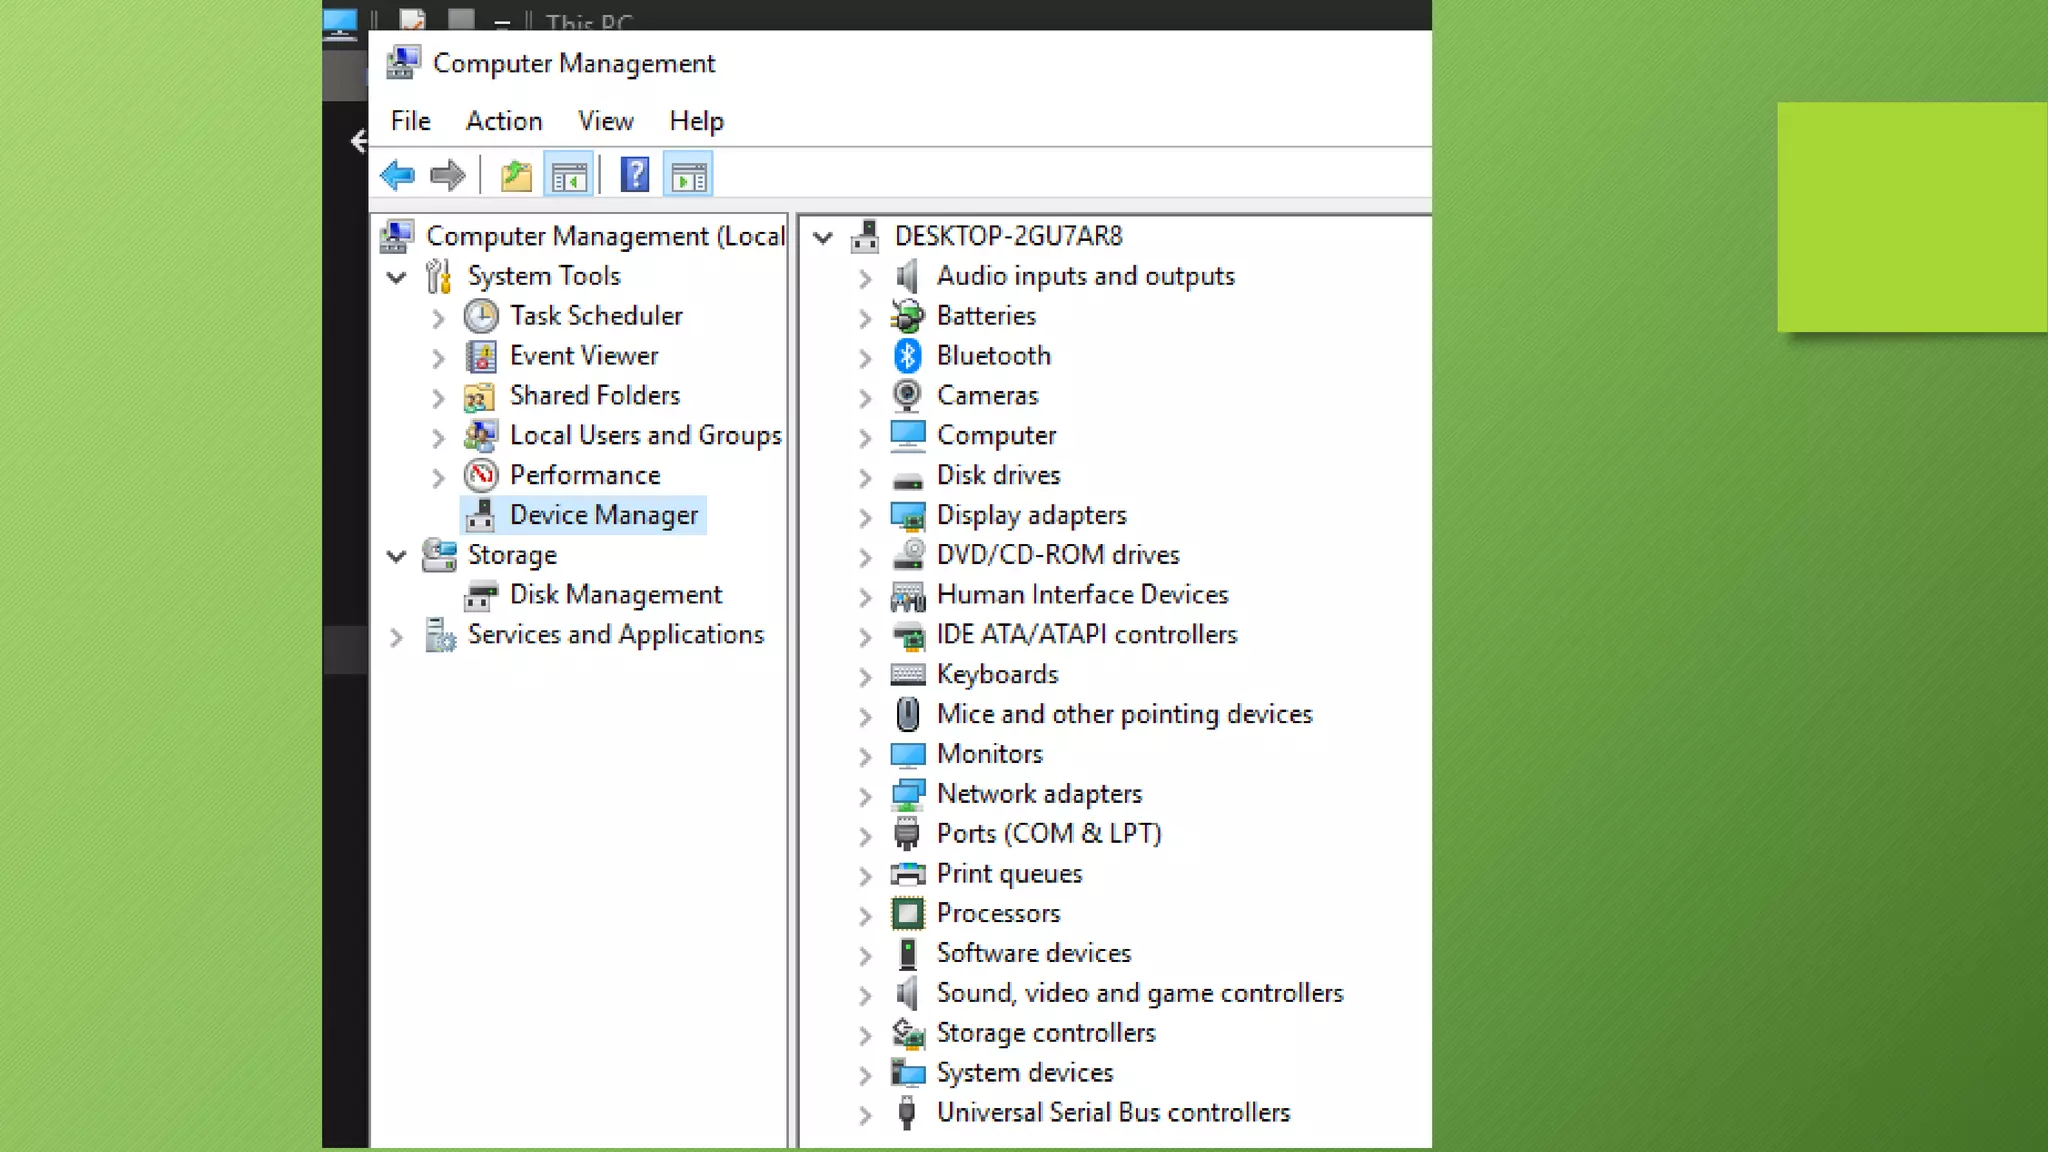Click the Performance monitor icon
The height and width of the screenshot is (1152, 2048).
[481, 475]
